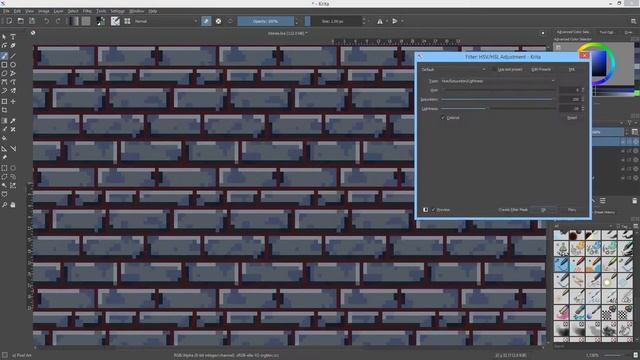Select the Color Picker eyedropper tool
The width and height of the screenshot is (640, 360).
(13, 121)
